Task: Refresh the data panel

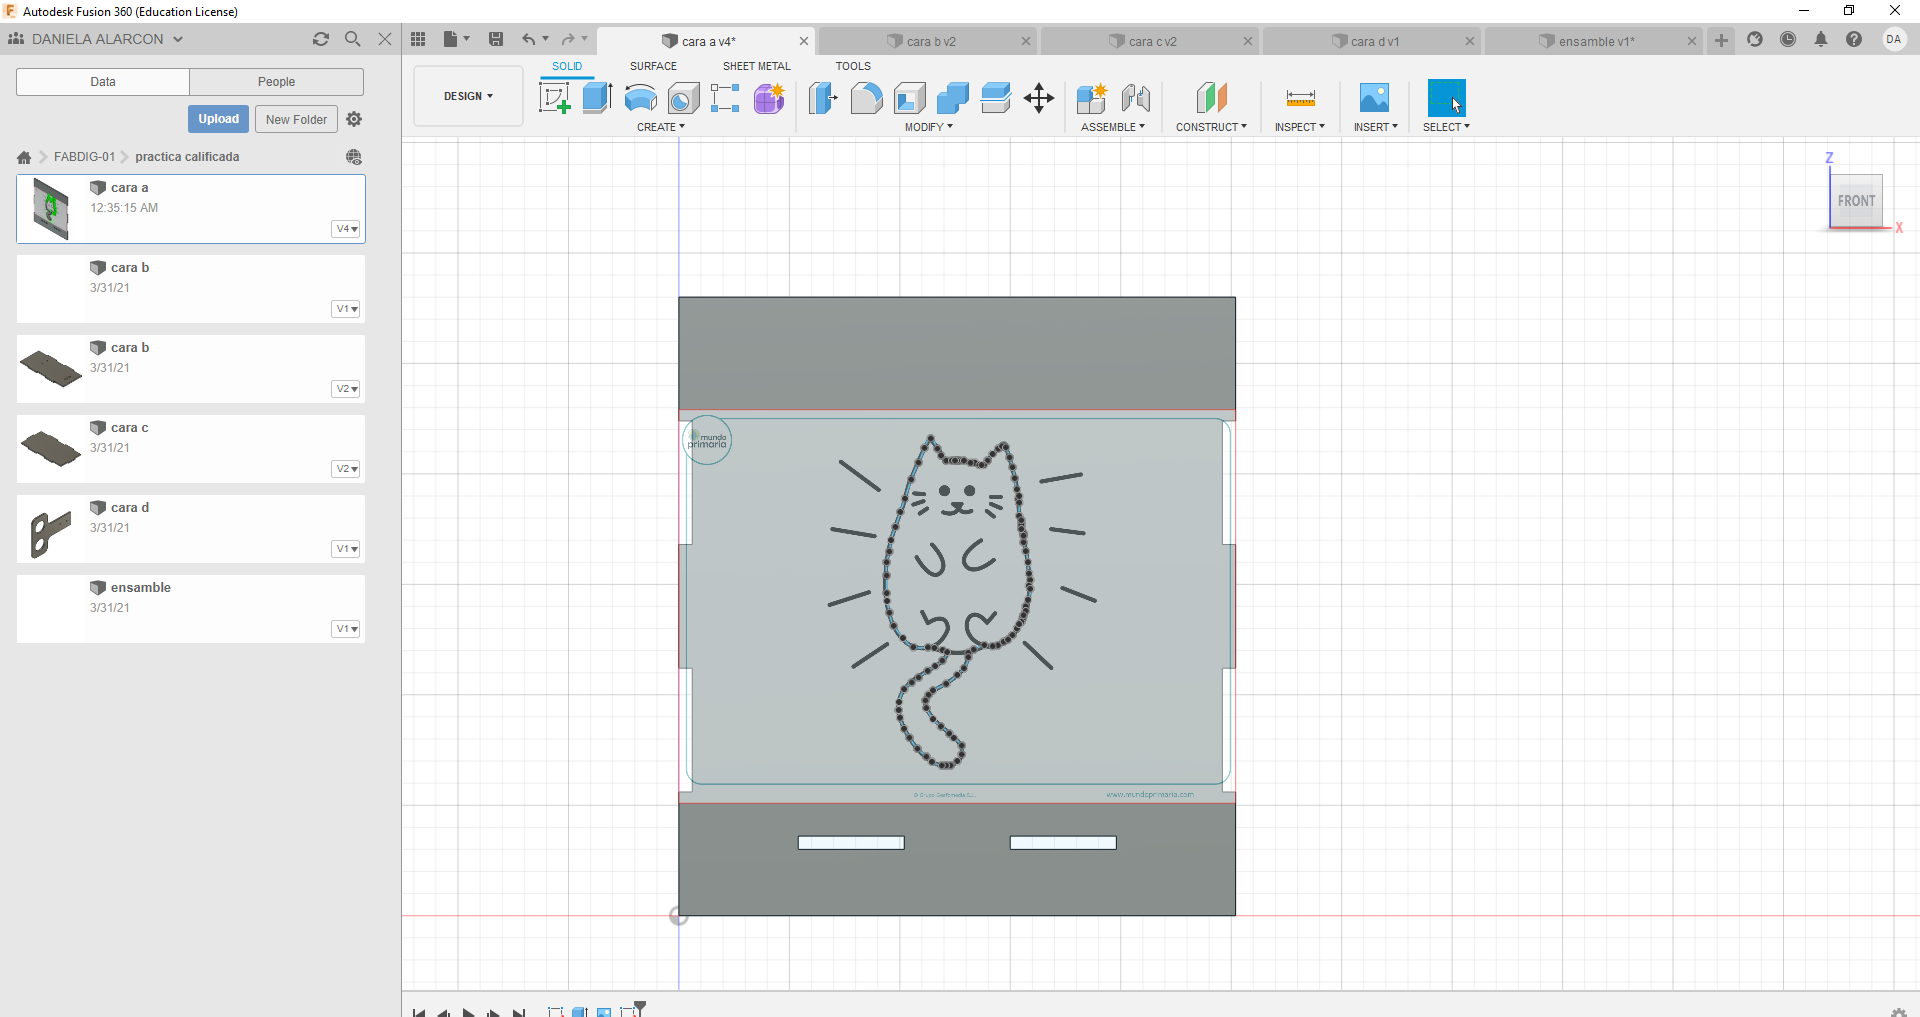Action: 321,39
